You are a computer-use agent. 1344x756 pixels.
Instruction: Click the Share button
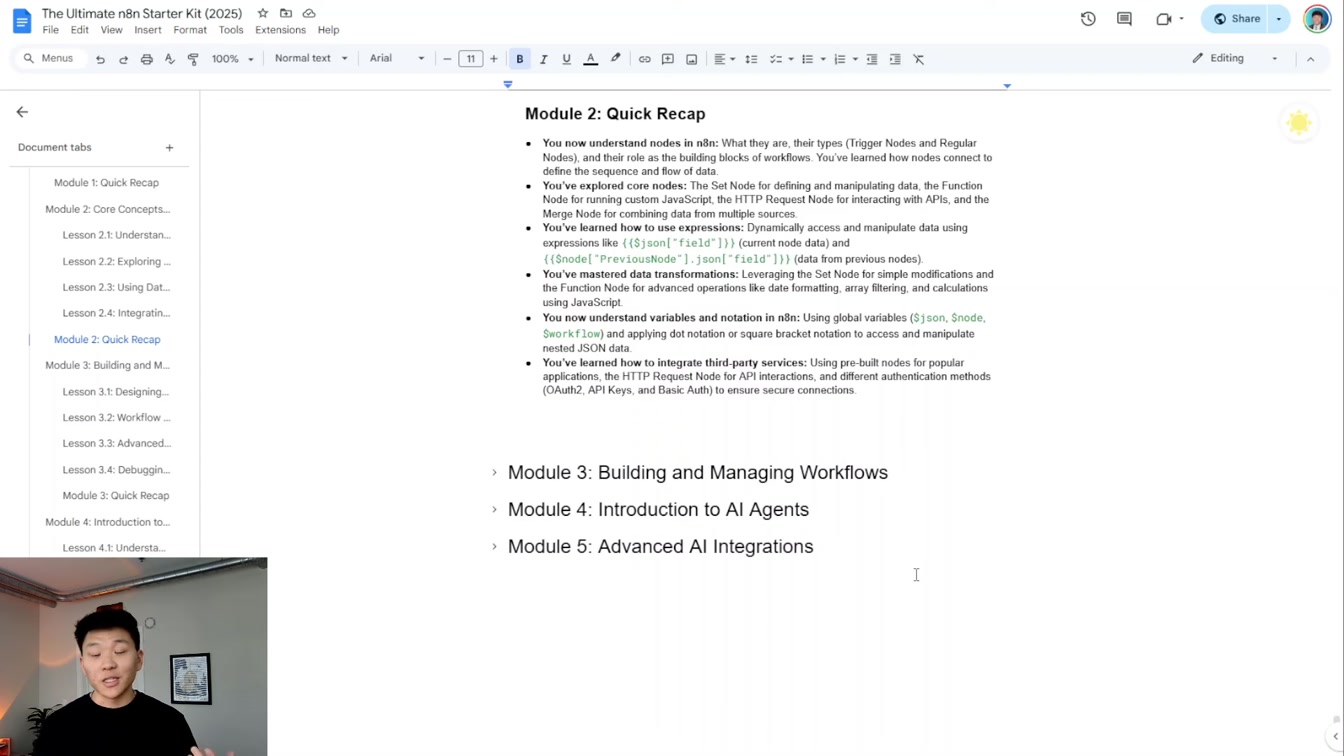[1236, 18]
